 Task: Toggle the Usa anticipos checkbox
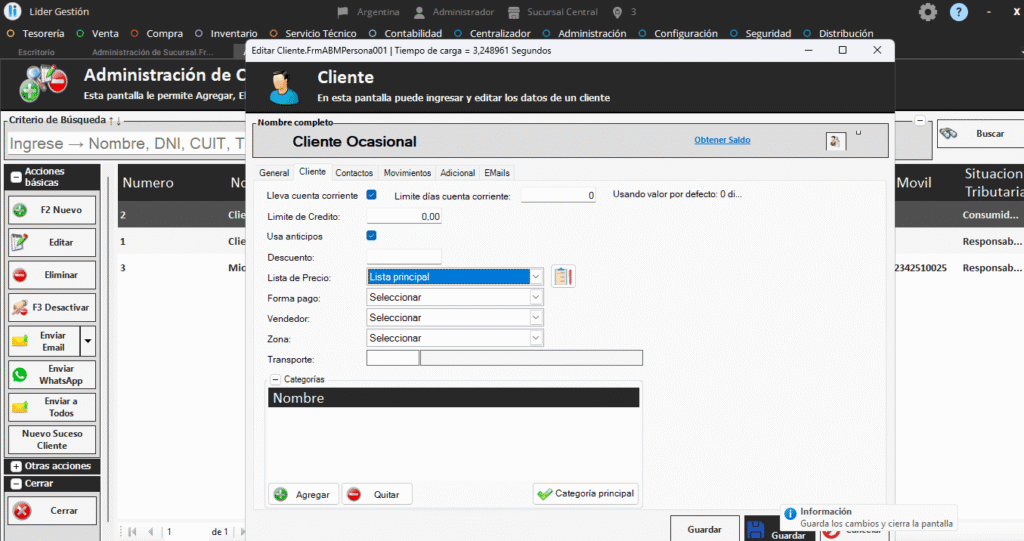coord(372,236)
